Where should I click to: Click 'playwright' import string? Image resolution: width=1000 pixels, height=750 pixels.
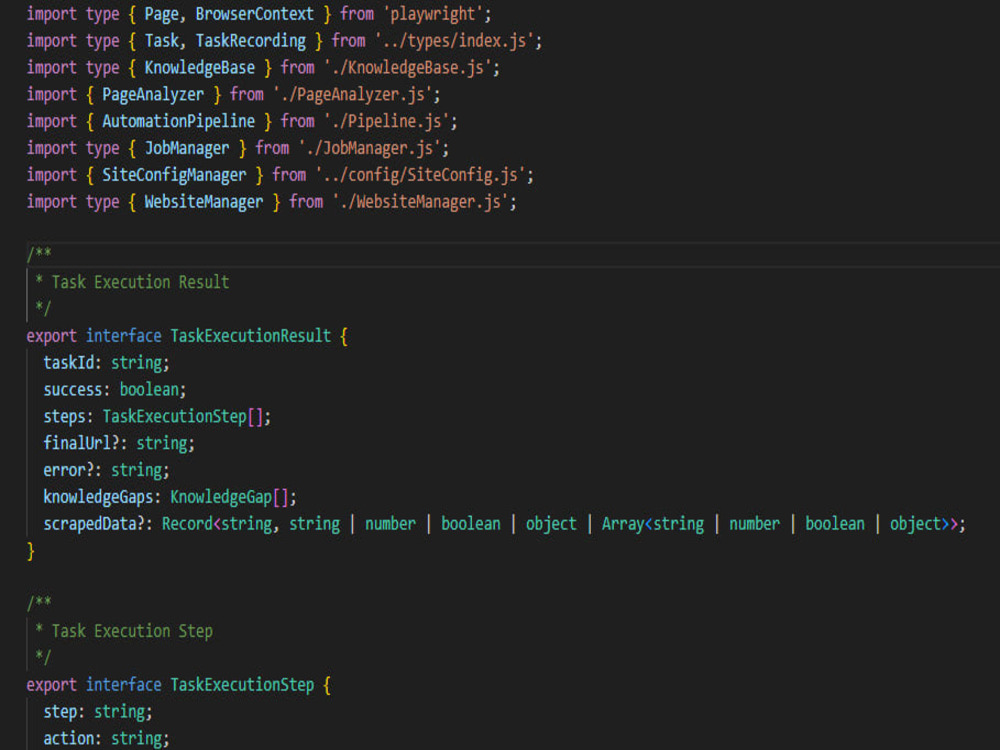tap(433, 14)
